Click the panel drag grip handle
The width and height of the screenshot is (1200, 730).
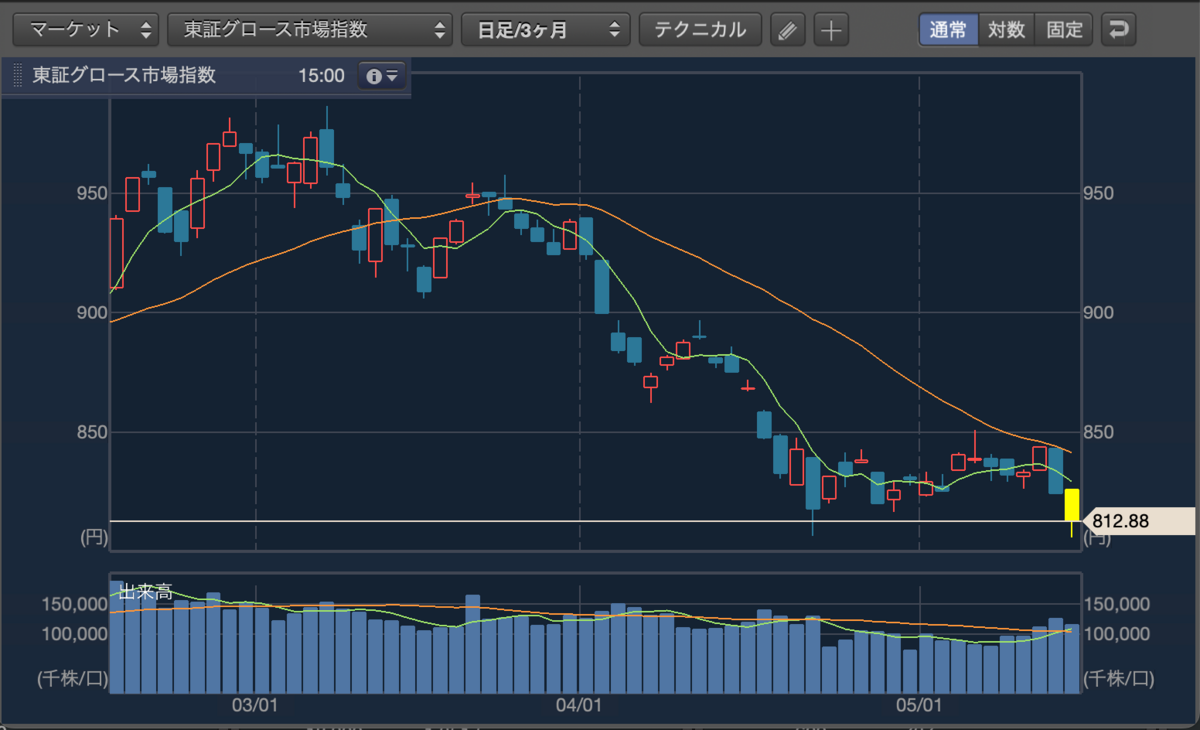coord(16,76)
